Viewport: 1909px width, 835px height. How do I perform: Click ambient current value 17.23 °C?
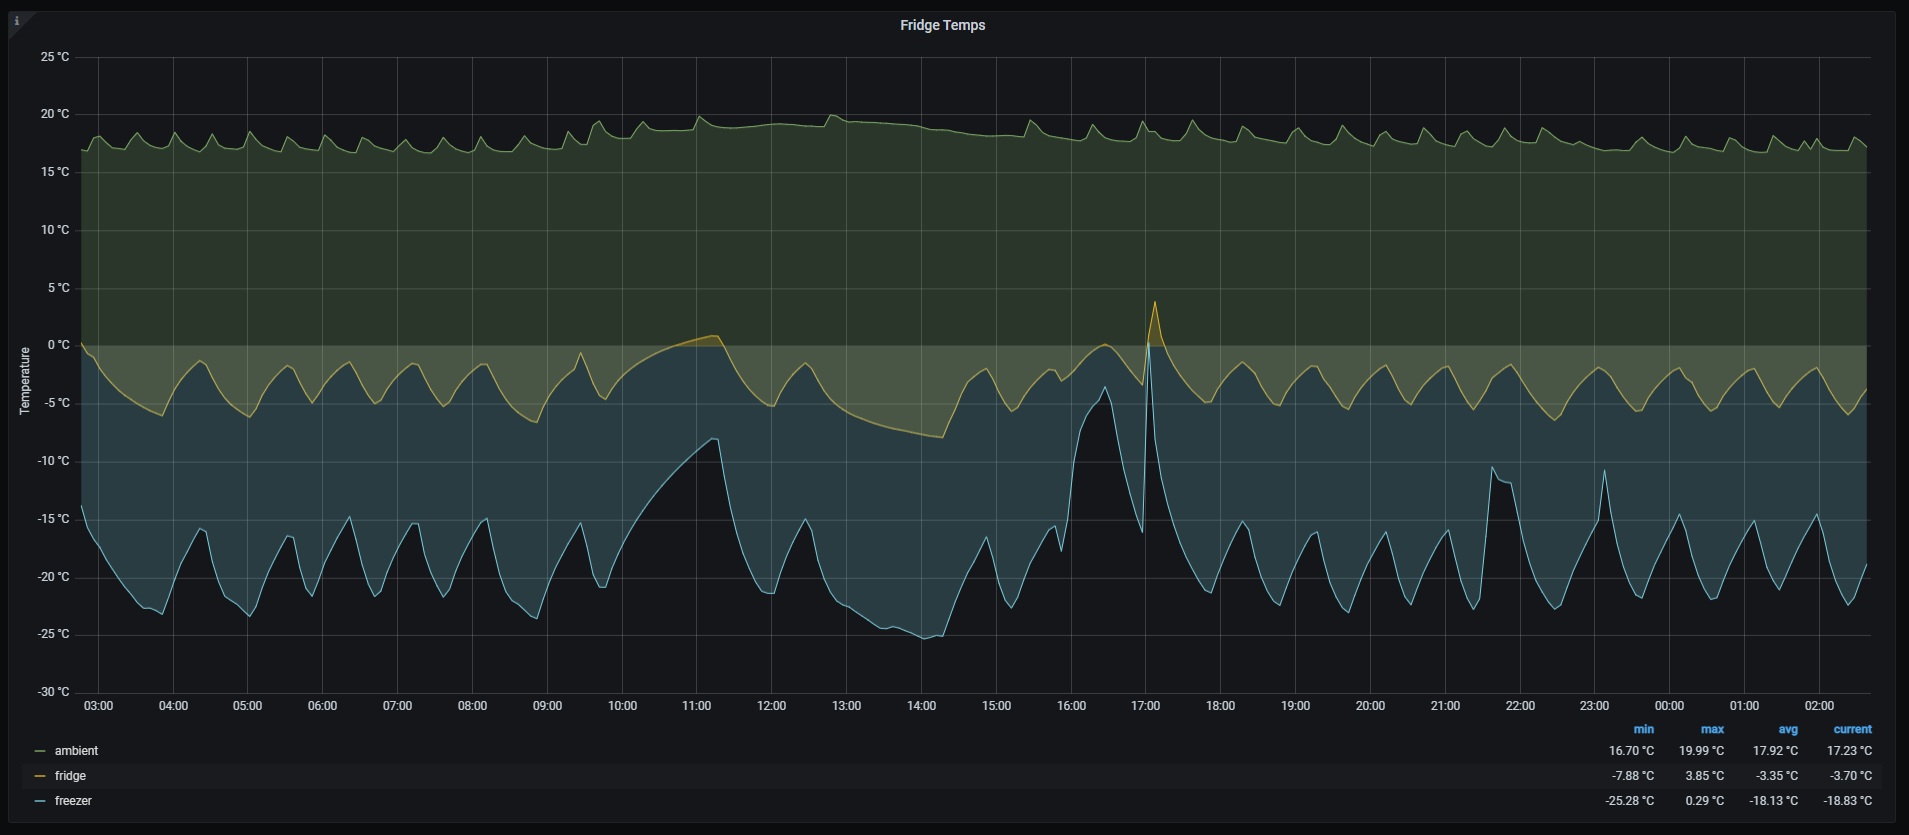(x=1849, y=751)
